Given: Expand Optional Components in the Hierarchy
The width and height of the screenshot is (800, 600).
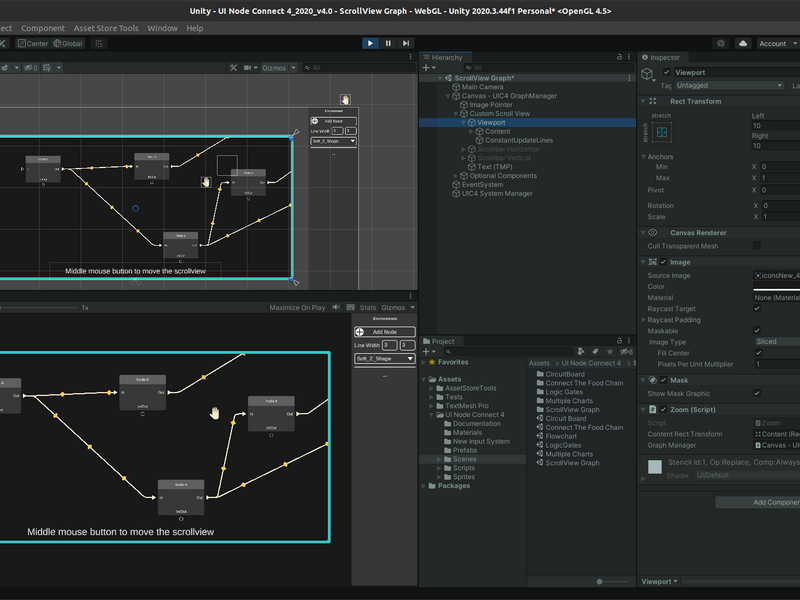Looking at the screenshot, I should pyautogui.click(x=456, y=176).
